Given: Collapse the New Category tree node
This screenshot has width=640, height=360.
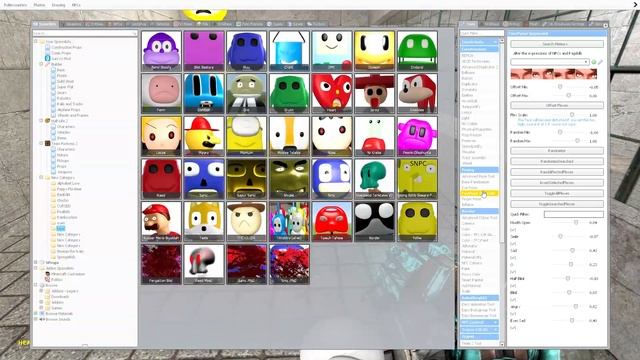Looking at the screenshot, I should click(x=41, y=178).
